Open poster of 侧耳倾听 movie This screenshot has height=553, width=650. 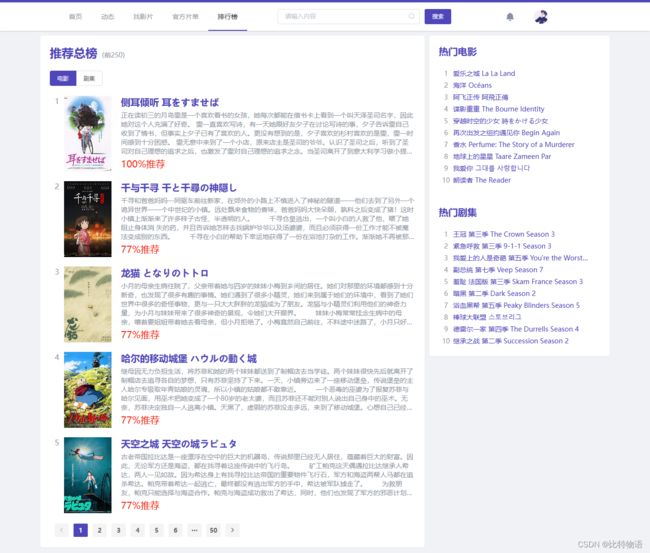pos(87,133)
